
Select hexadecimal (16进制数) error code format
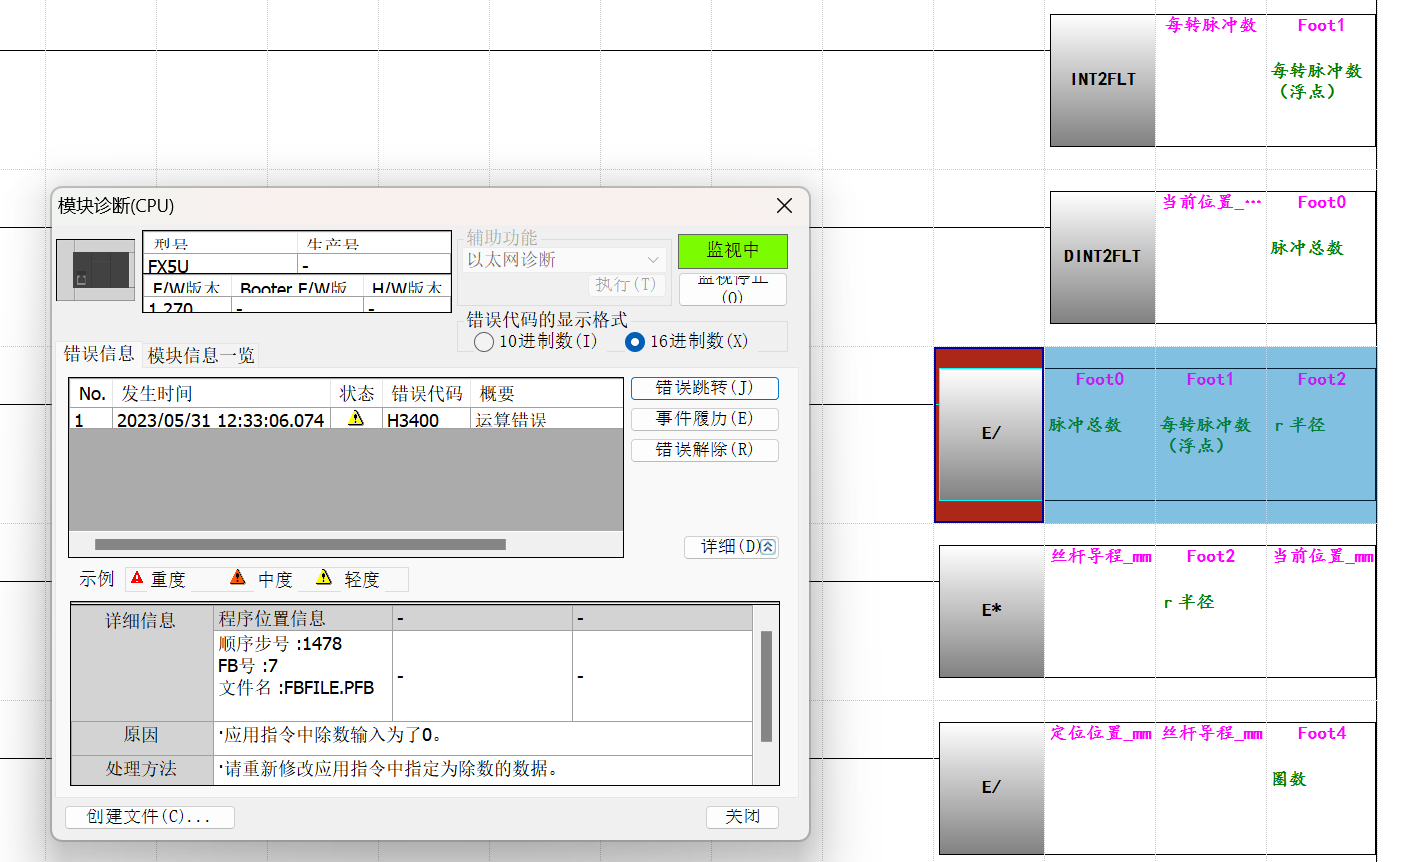635,342
